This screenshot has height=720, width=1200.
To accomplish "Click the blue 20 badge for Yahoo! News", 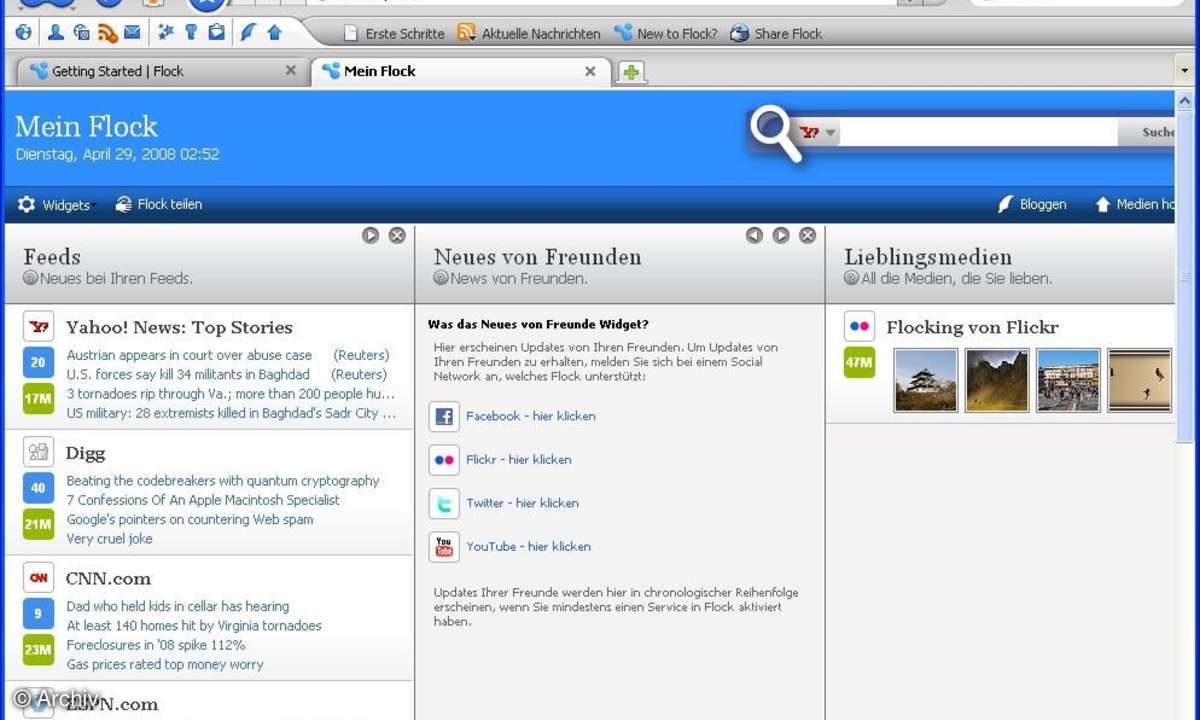I will pyautogui.click(x=38, y=363).
